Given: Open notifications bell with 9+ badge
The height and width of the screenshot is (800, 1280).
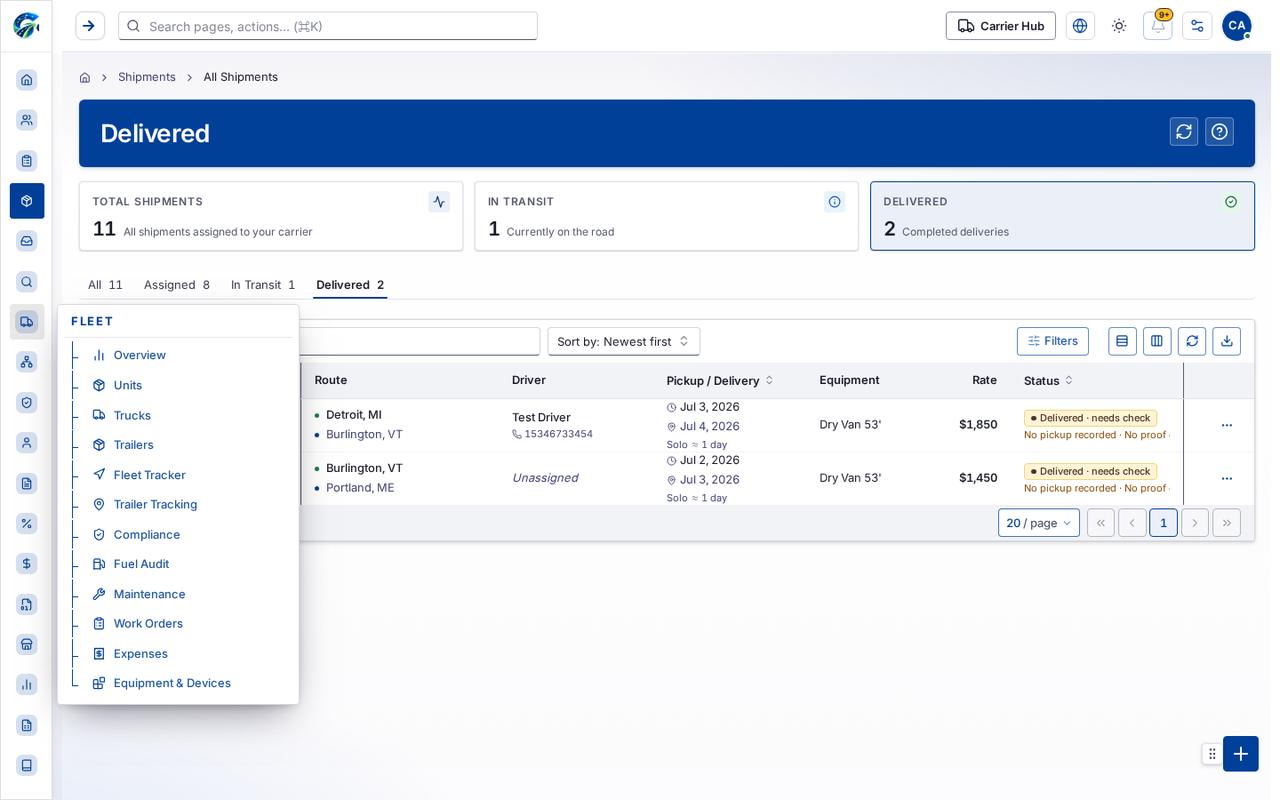Looking at the screenshot, I should 1158,26.
